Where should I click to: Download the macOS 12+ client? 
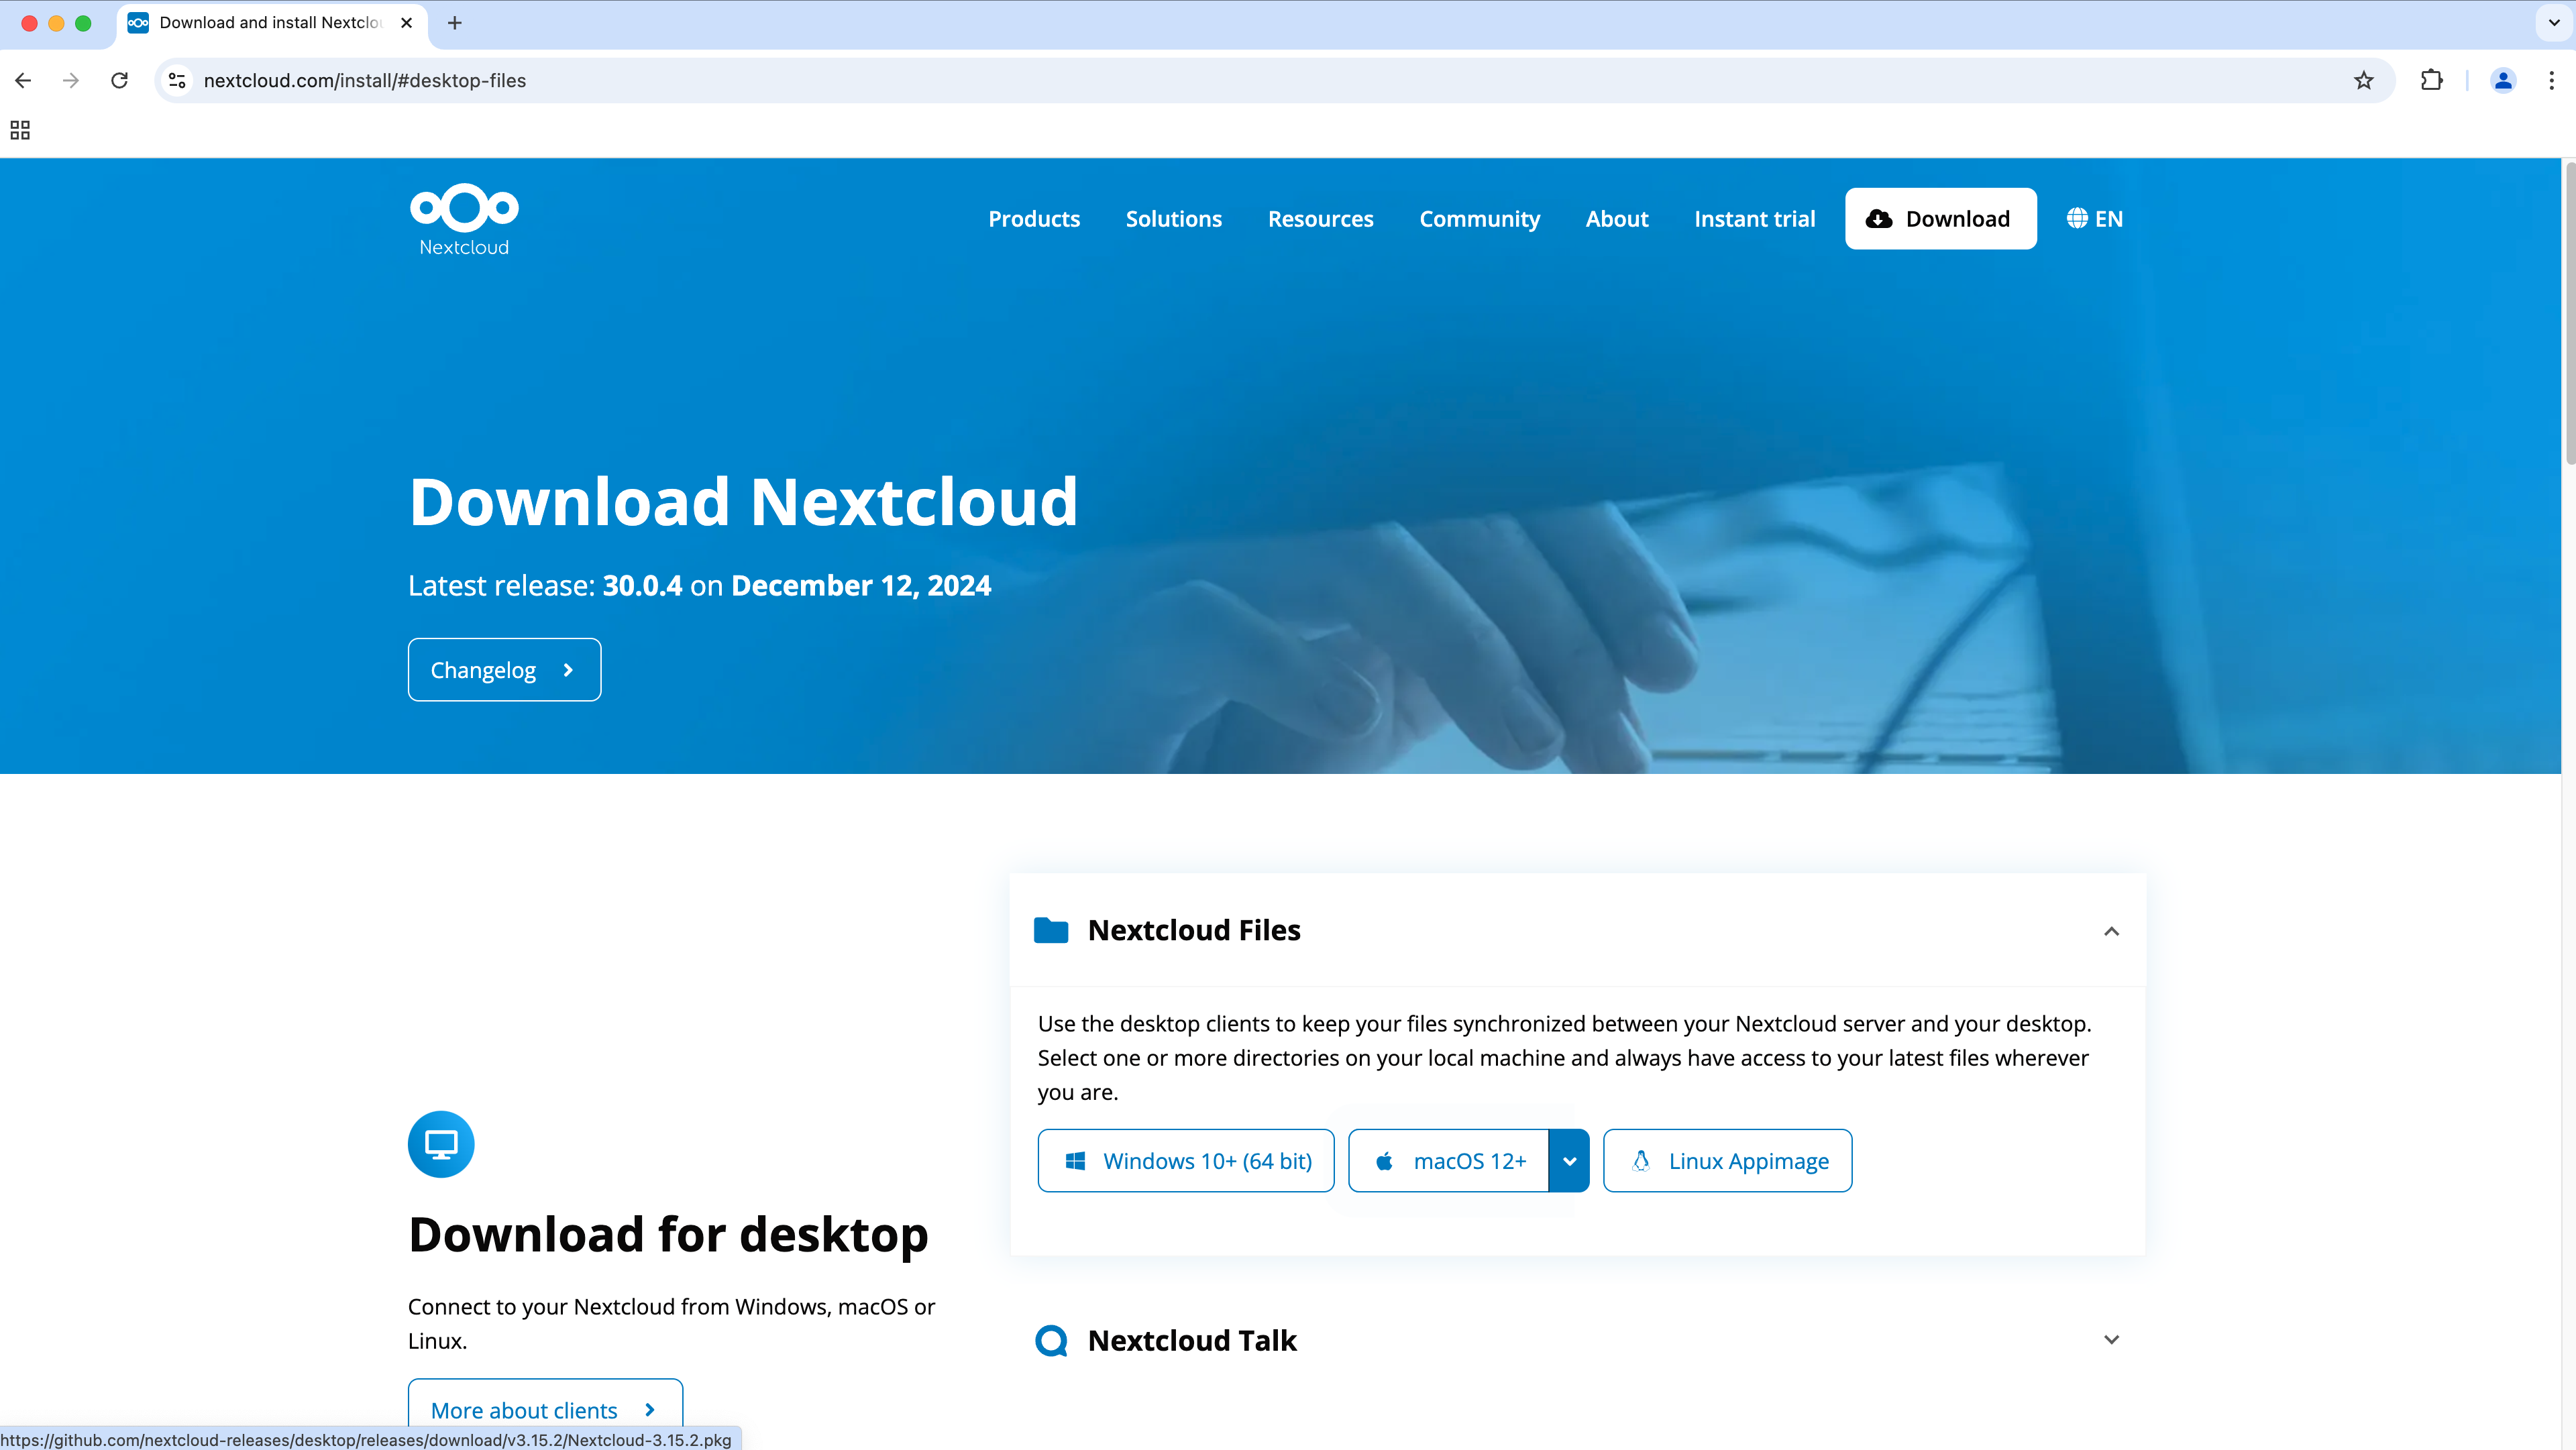(x=1448, y=1161)
